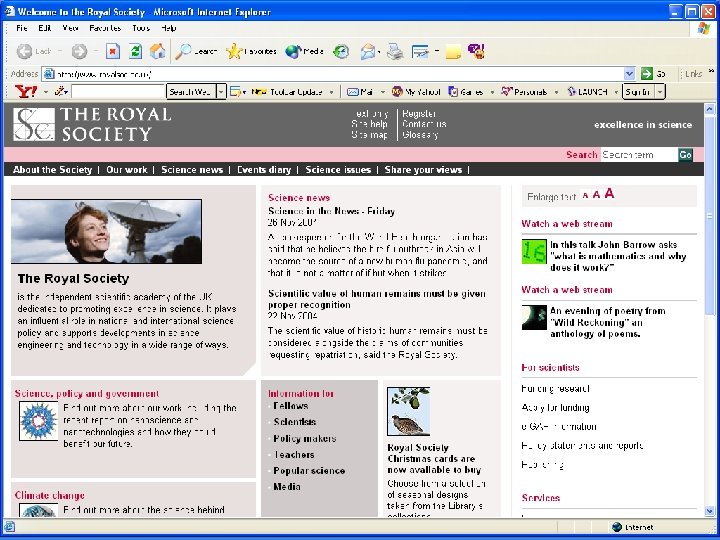Click the Register link in the header
This screenshot has width=720, height=540.
tap(419, 113)
